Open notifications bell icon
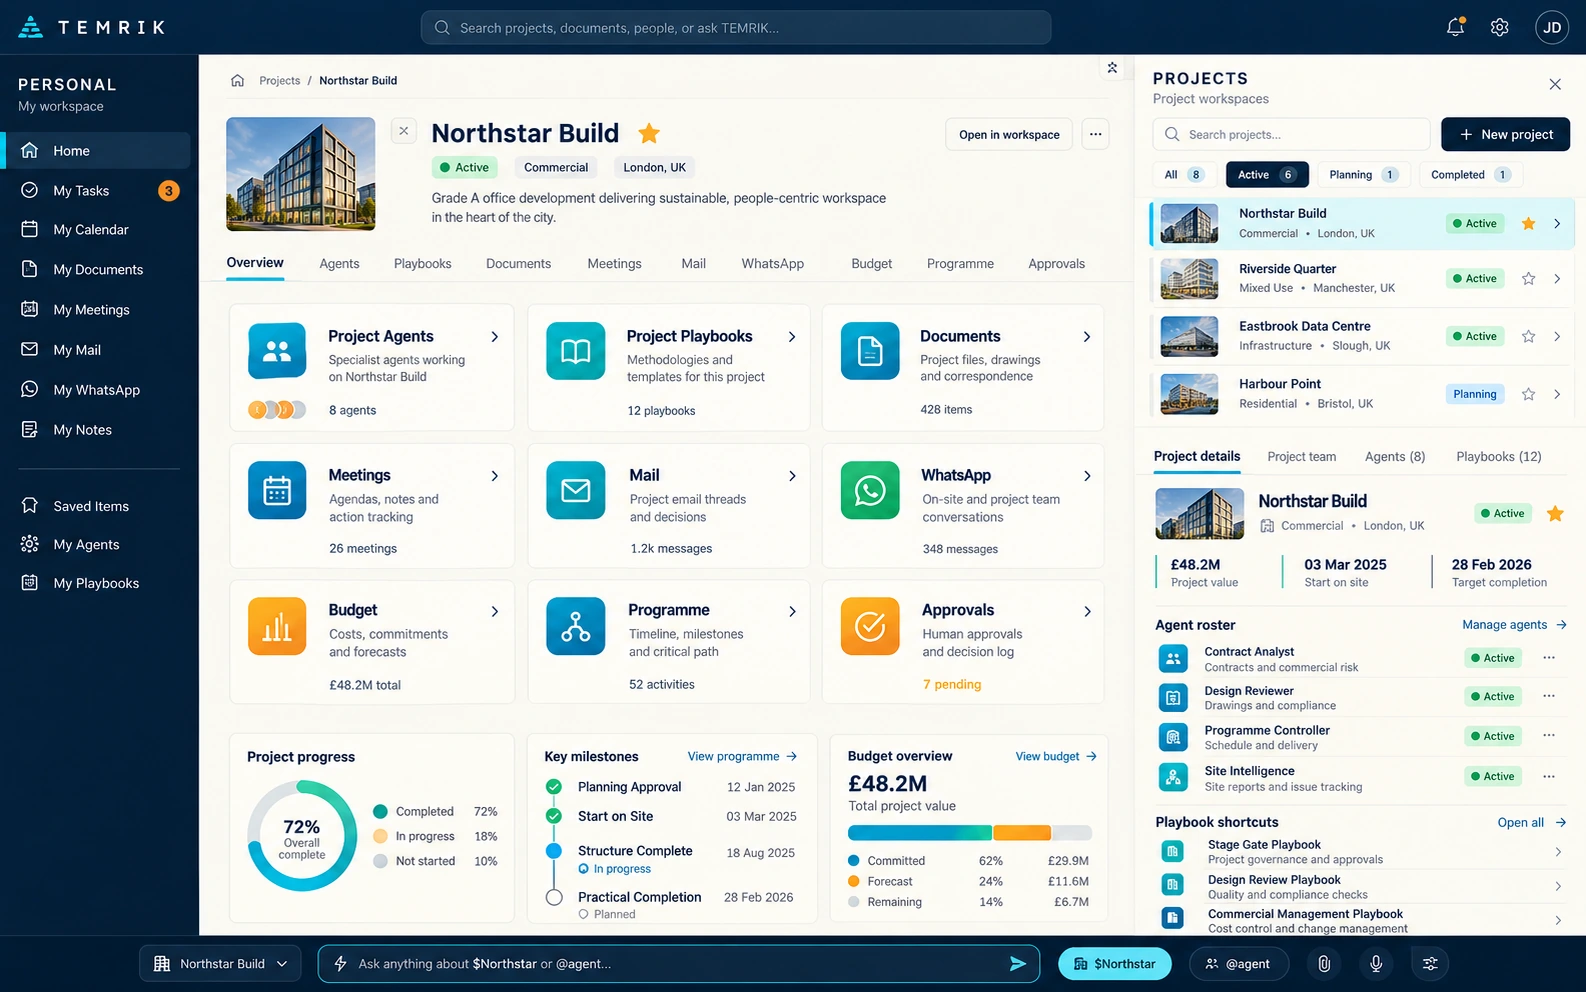The image size is (1586, 992). click(x=1455, y=27)
